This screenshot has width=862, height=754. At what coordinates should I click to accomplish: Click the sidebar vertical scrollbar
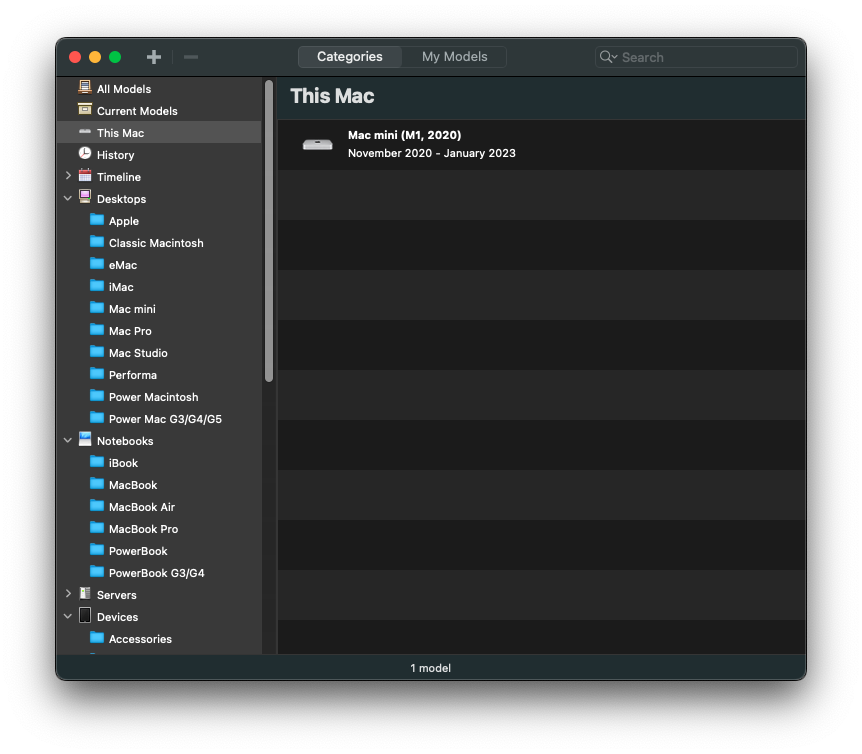tap(269, 231)
